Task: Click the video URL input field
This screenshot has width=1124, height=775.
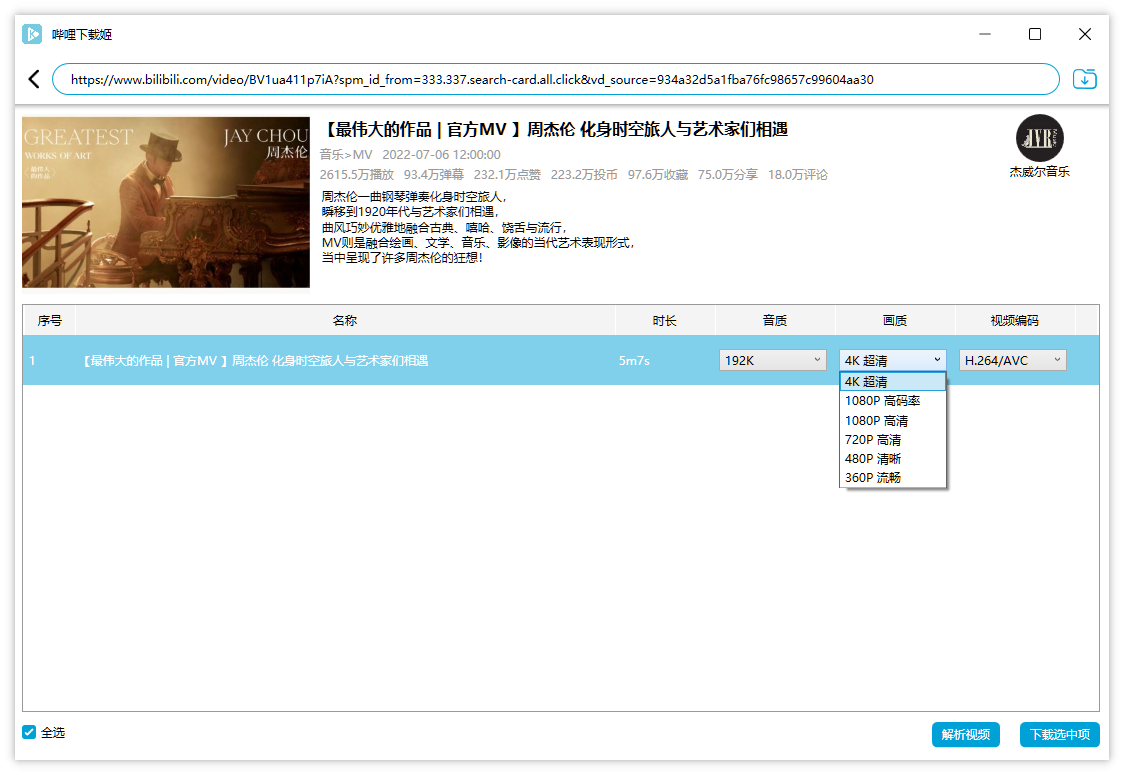Action: [x=556, y=79]
